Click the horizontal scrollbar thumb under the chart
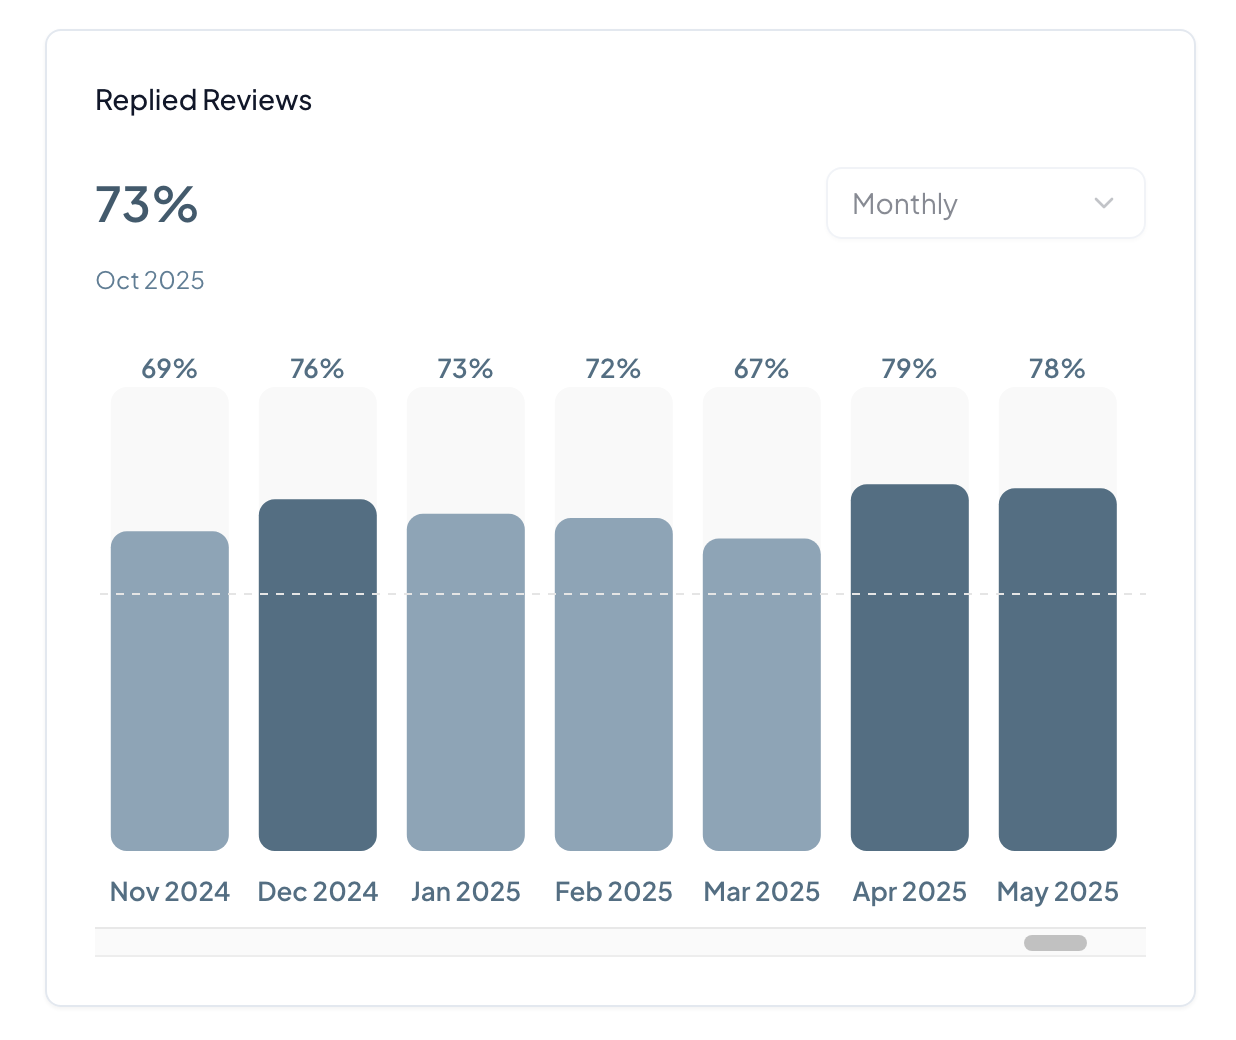1236x1040 pixels. click(1055, 943)
